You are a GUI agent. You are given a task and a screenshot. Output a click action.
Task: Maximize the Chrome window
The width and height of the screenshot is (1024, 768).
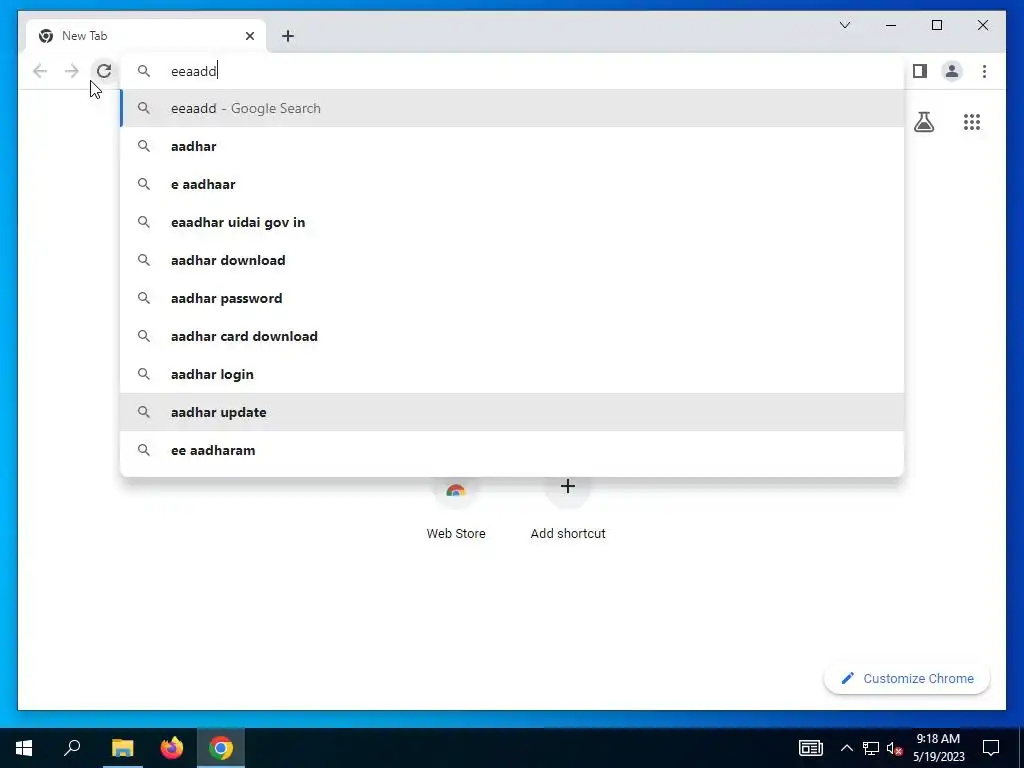tap(936, 25)
